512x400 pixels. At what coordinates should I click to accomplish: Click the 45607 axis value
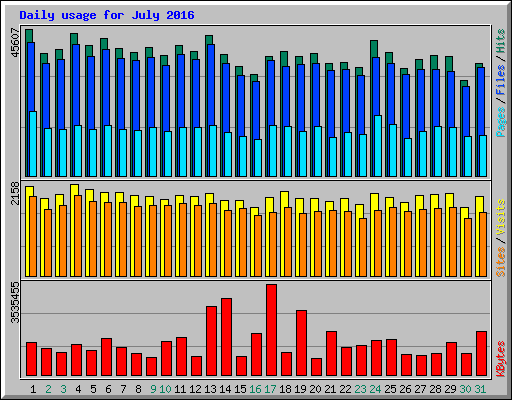point(15,42)
